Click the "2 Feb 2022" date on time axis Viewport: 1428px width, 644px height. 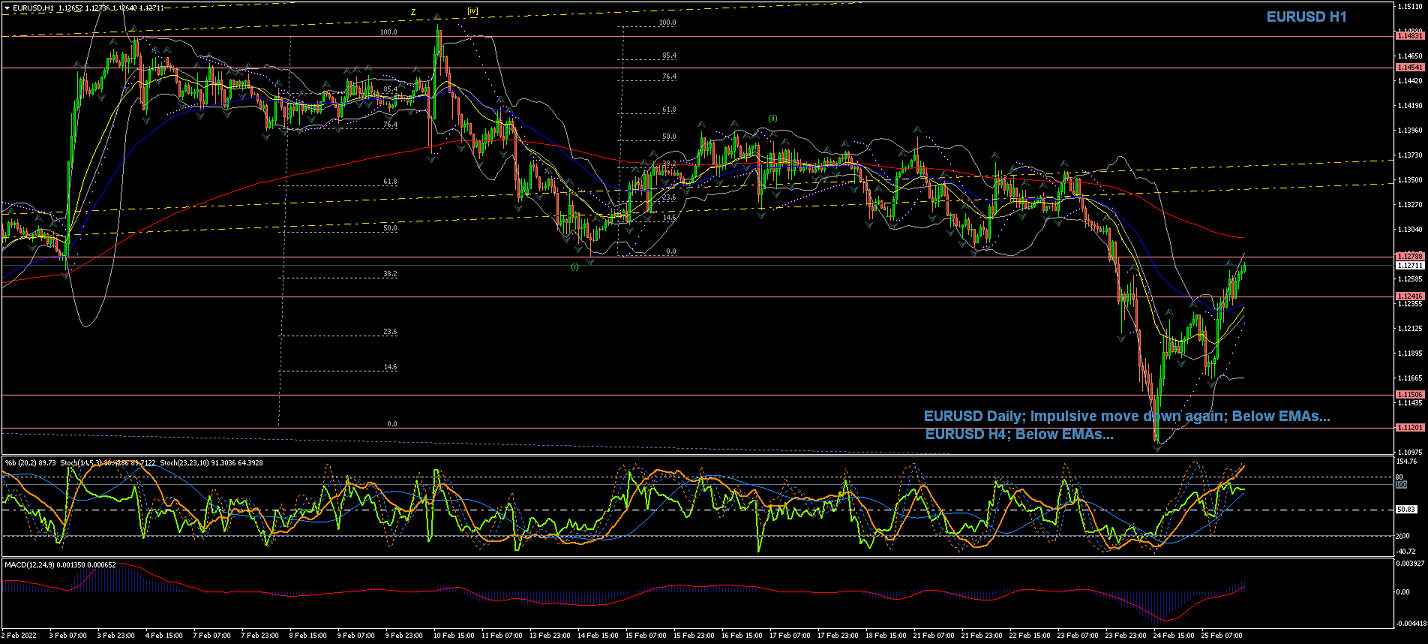(20, 636)
